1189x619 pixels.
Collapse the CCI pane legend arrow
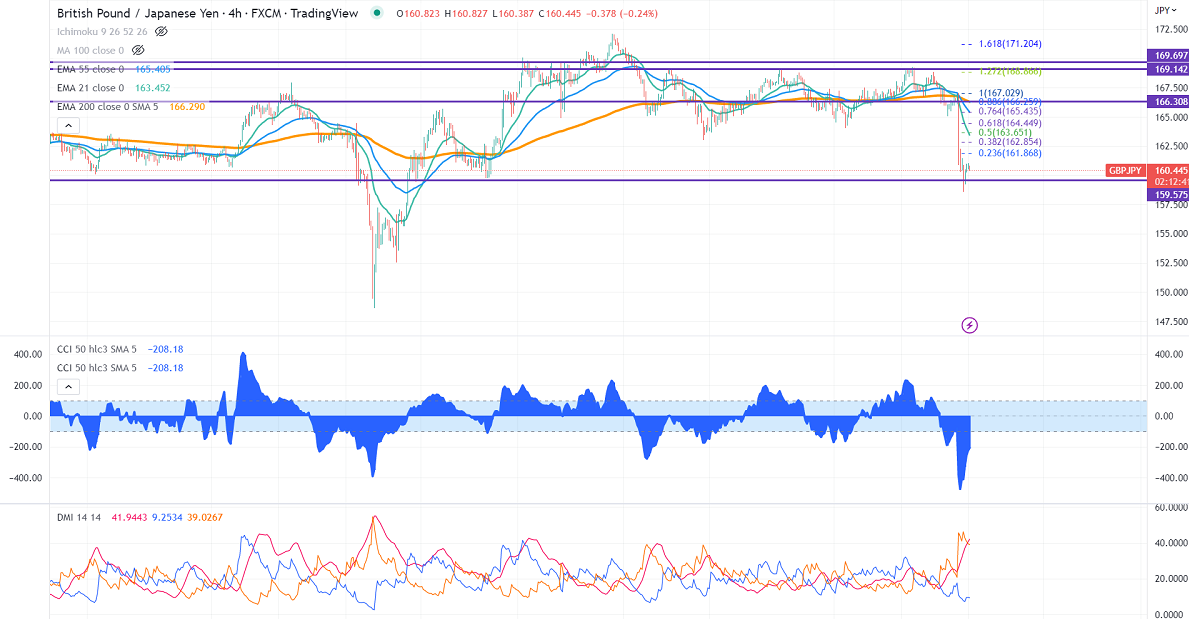pyautogui.click(x=68, y=387)
